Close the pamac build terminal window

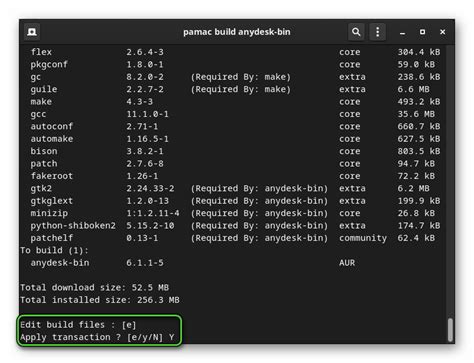[x=442, y=32]
